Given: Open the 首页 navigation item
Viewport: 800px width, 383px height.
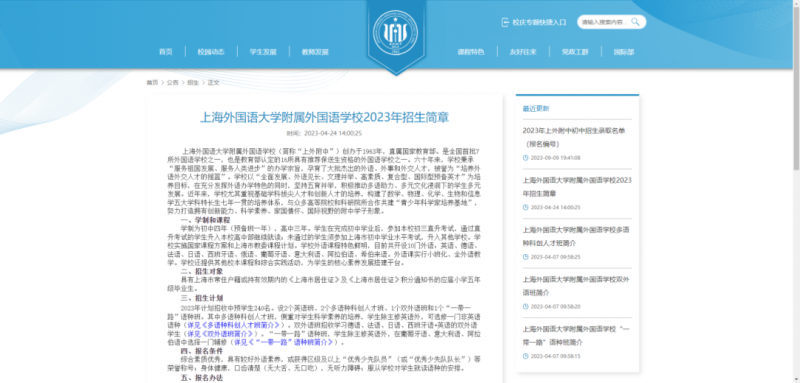Looking at the screenshot, I should 166,52.
